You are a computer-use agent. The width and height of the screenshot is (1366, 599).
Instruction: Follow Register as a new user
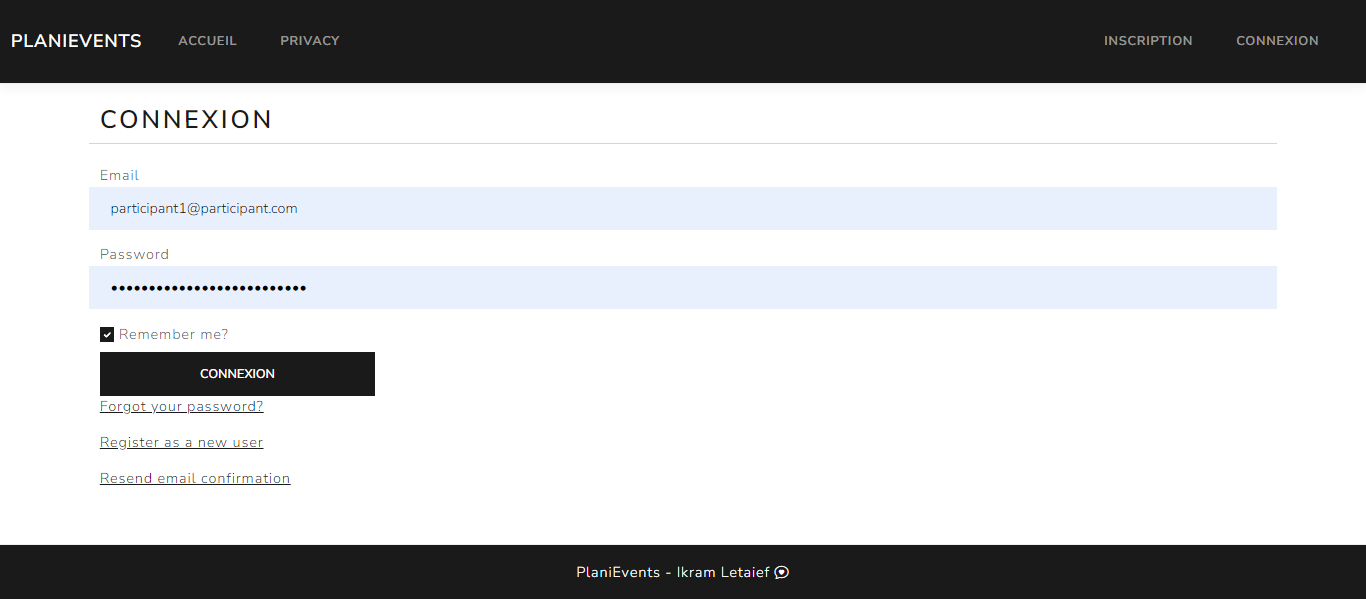pyautogui.click(x=182, y=442)
